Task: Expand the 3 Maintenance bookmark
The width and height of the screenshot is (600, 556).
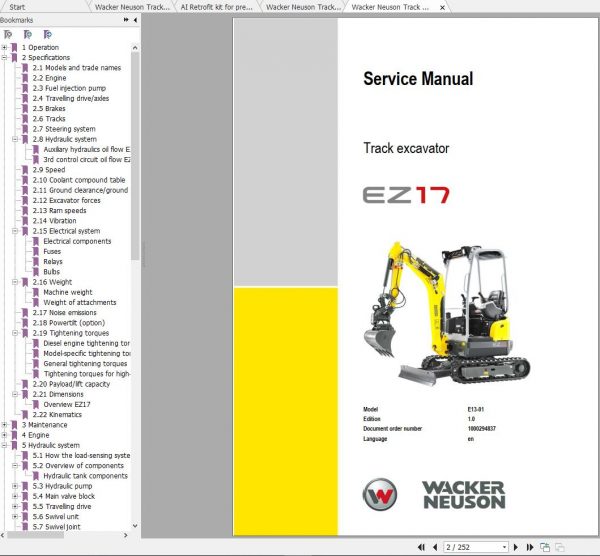Action: click(x=4, y=425)
